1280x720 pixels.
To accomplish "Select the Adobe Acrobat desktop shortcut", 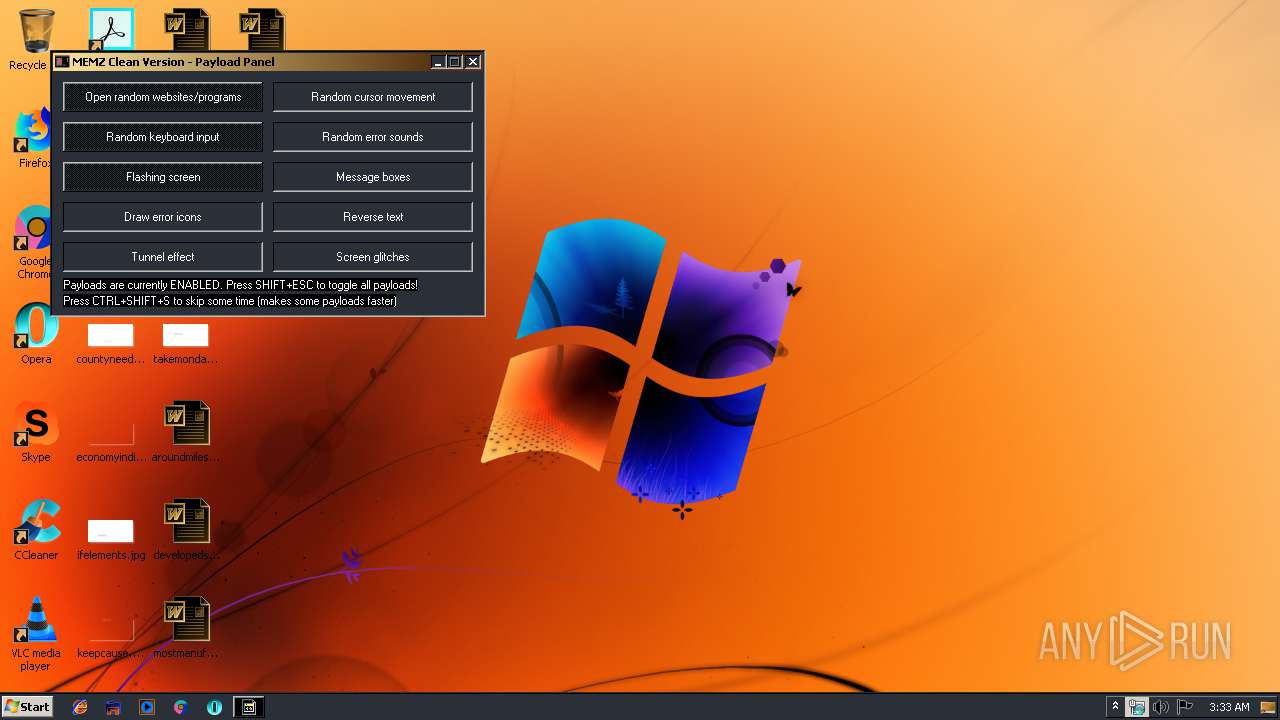I will pos(112,30).
